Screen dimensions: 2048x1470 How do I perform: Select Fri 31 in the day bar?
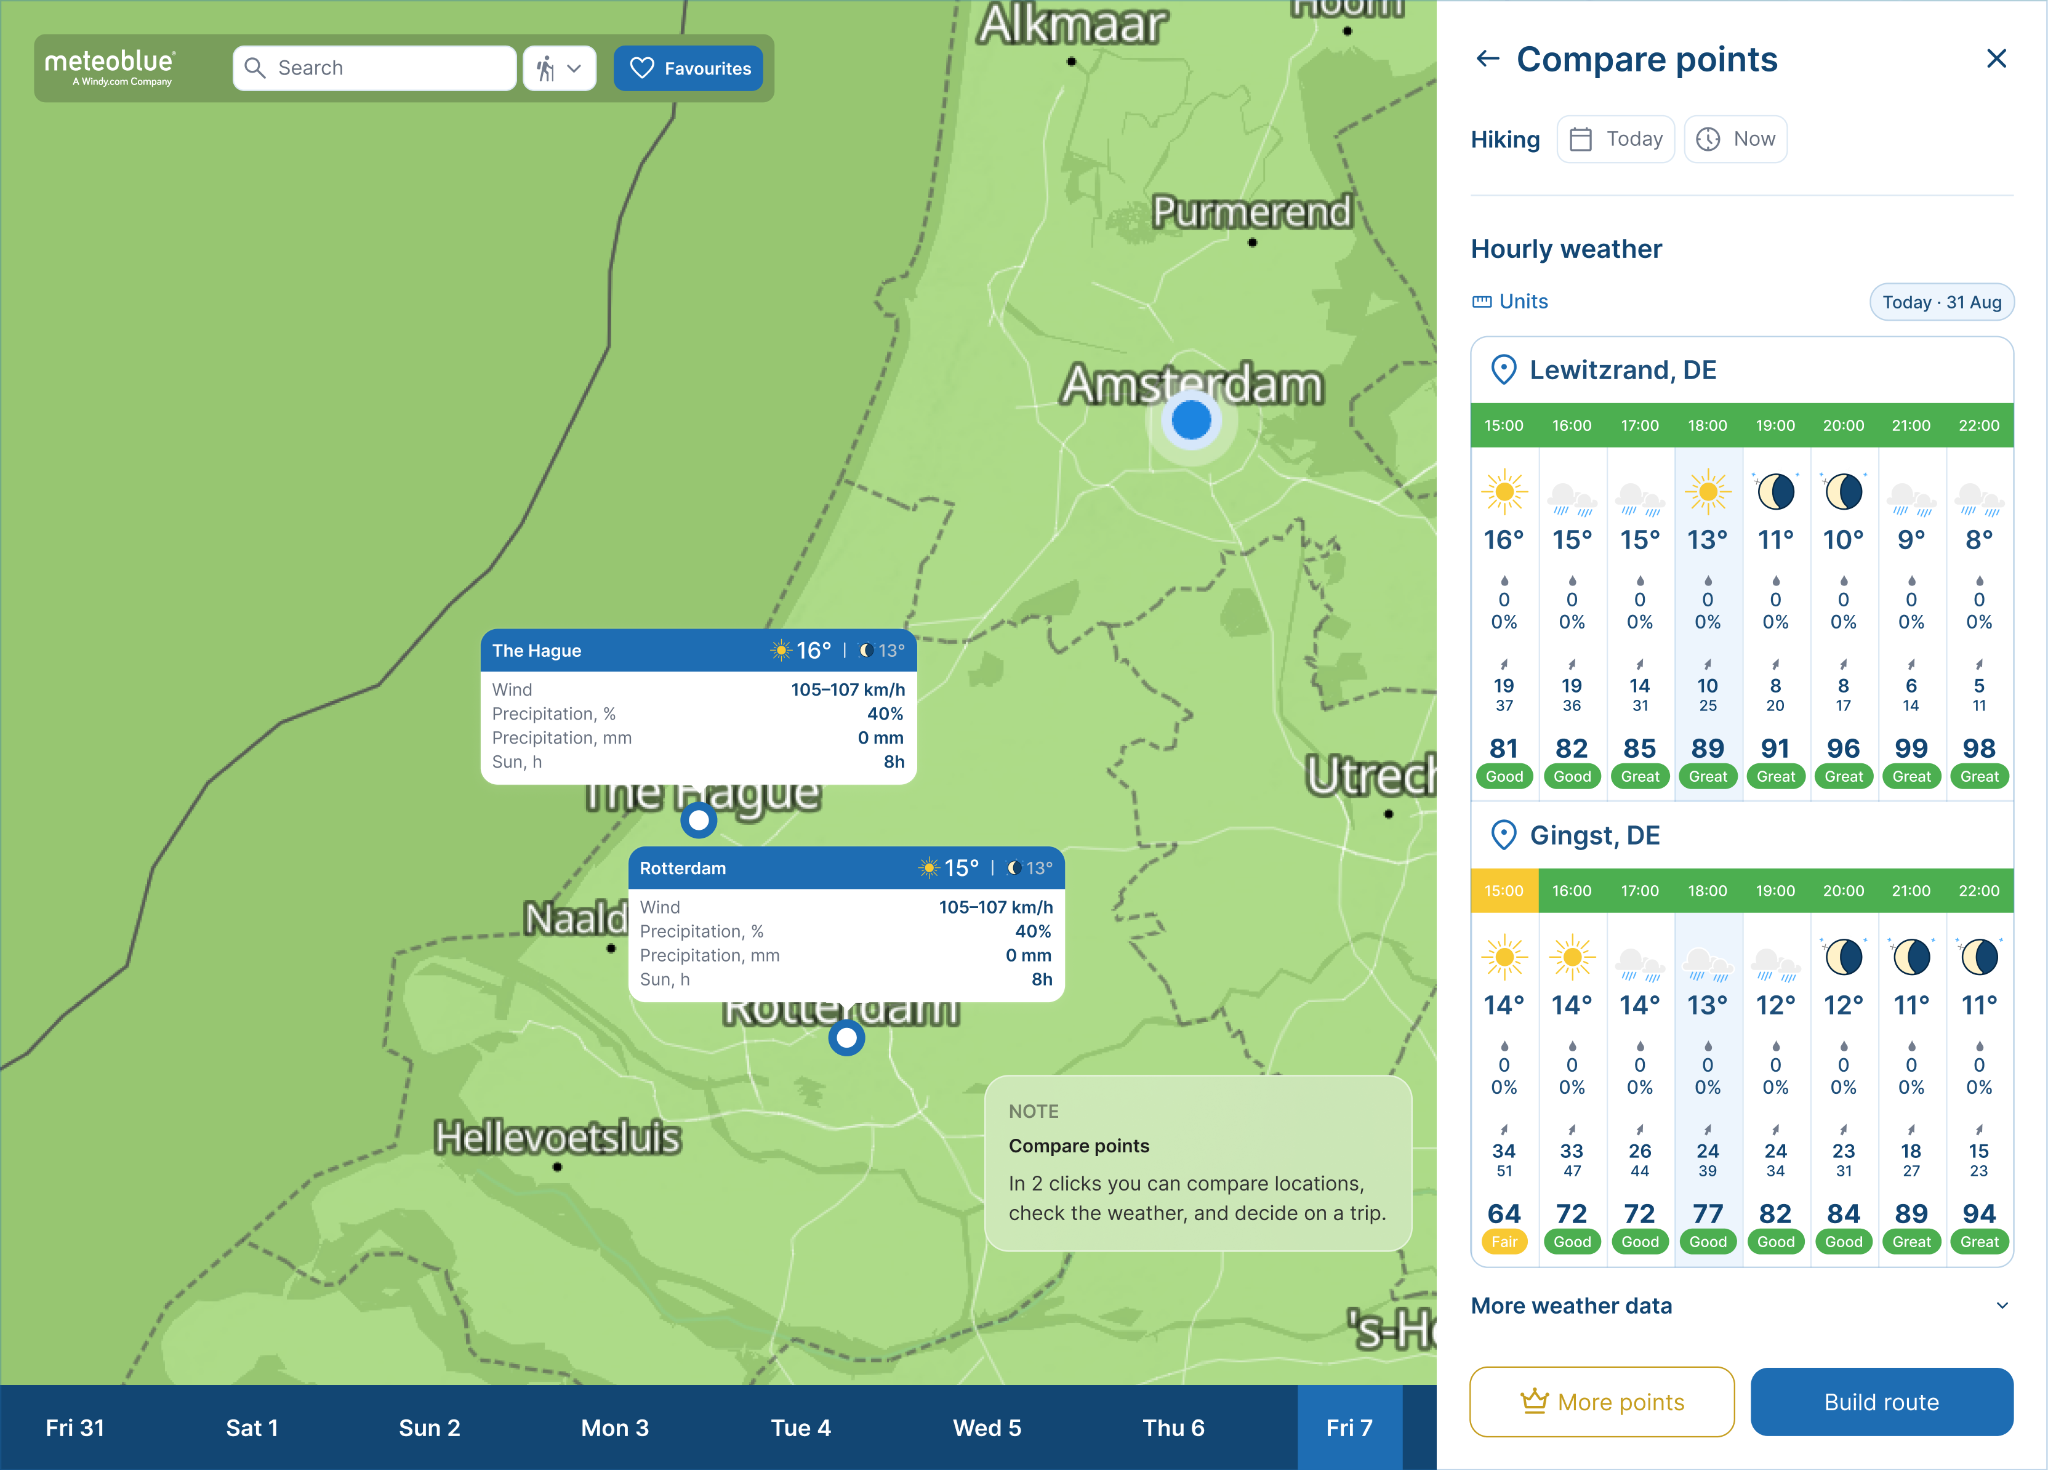click(75, 1428)
